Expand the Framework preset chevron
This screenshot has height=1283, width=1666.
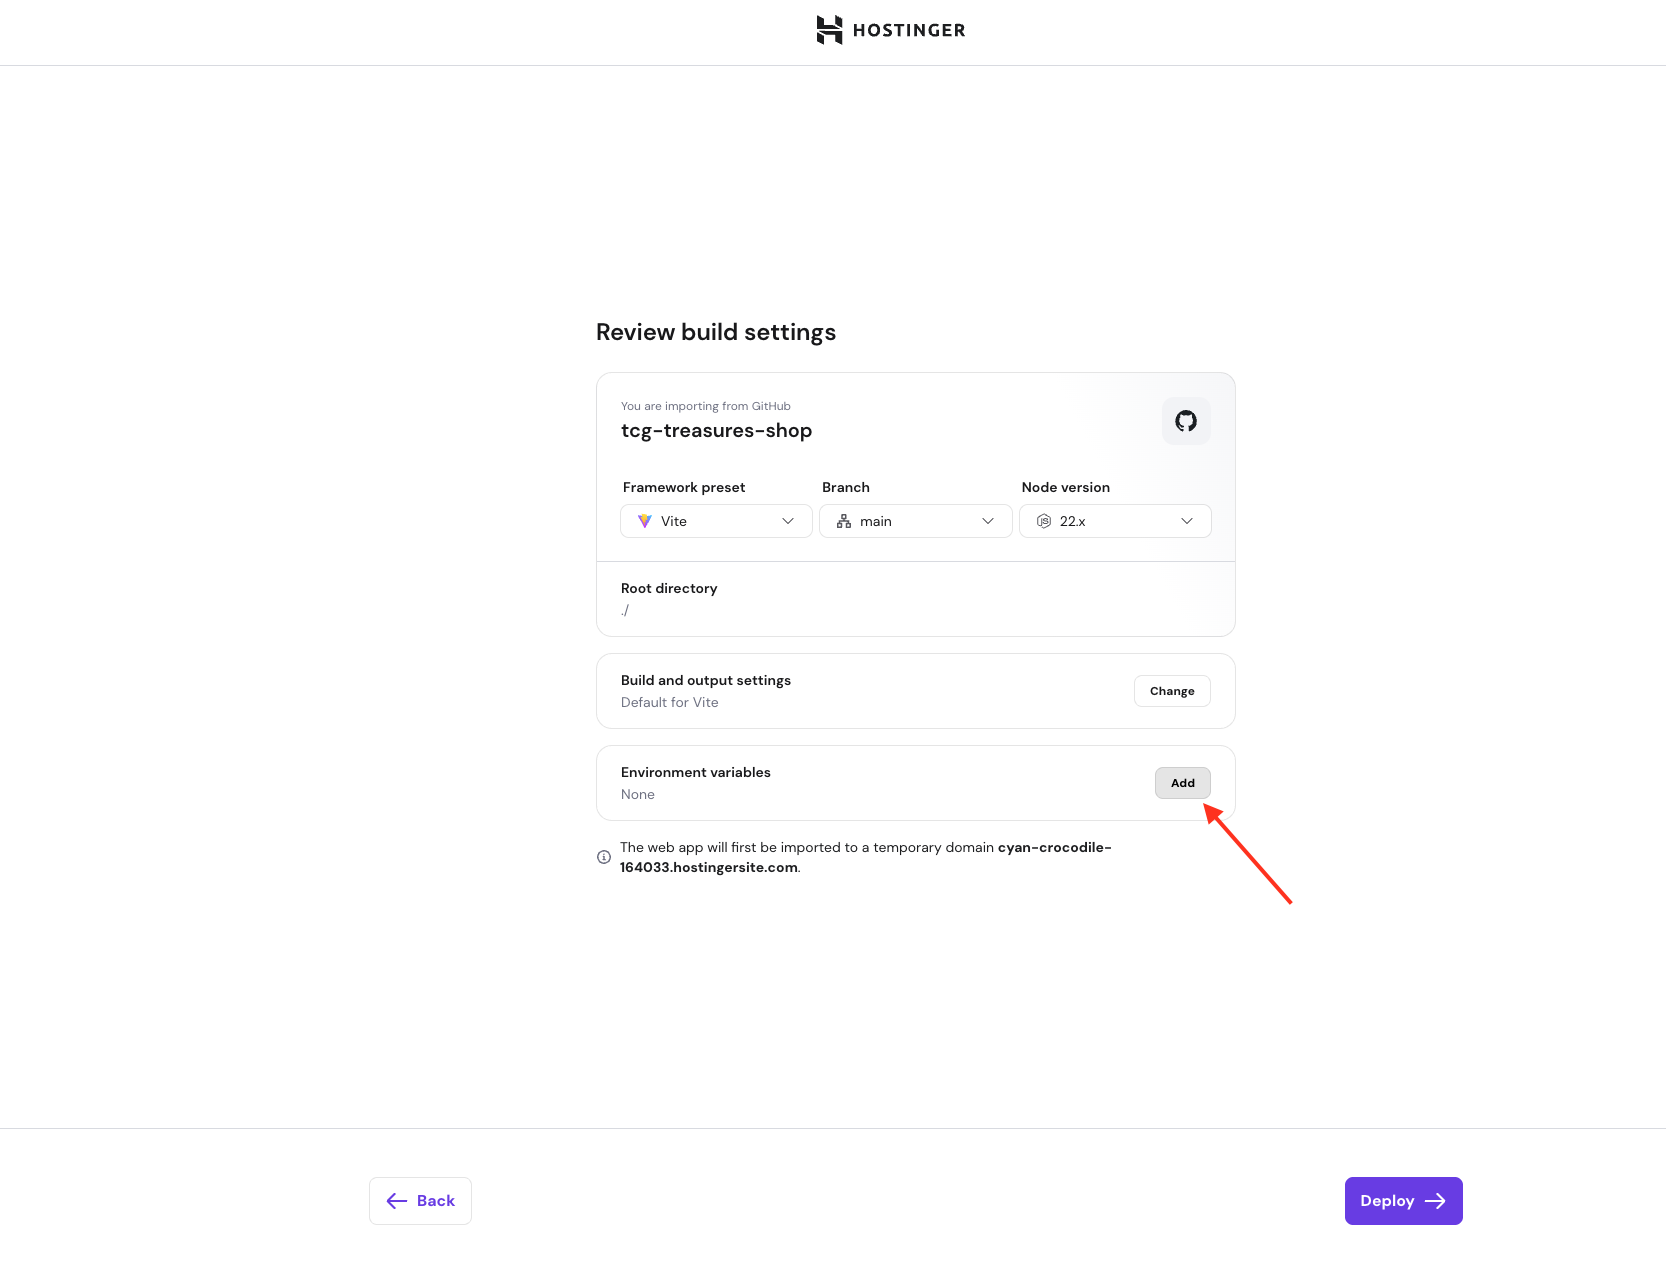pyautogui.click(x=788, y=521)
